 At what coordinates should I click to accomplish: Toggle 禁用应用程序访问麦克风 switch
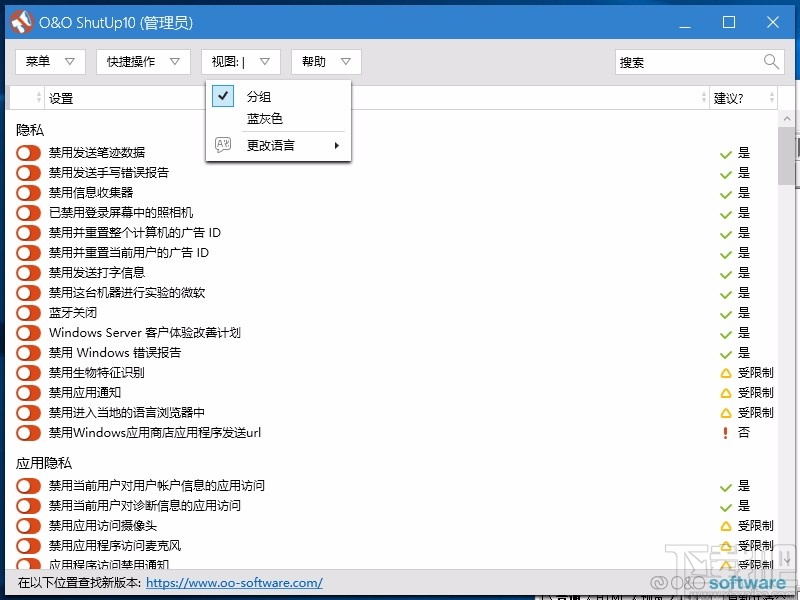(28, 545)
